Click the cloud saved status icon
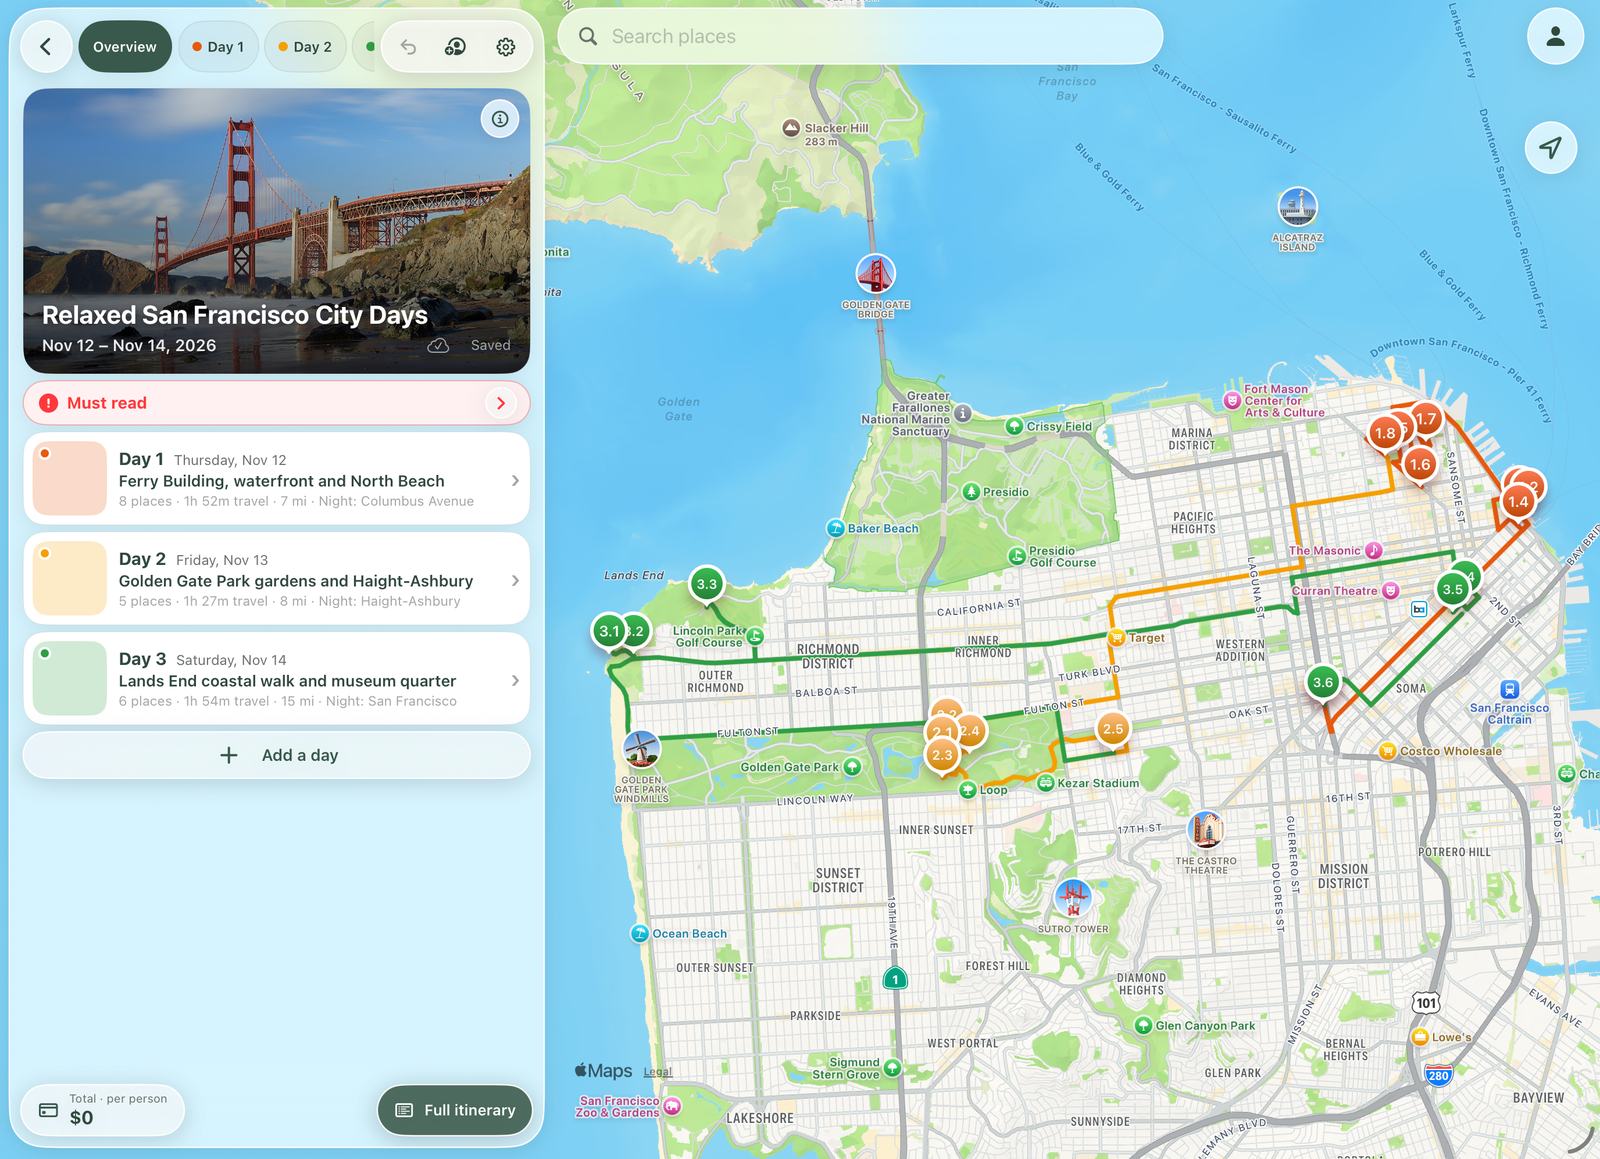The image size is (1600, 1159). (x=438, y=345)
